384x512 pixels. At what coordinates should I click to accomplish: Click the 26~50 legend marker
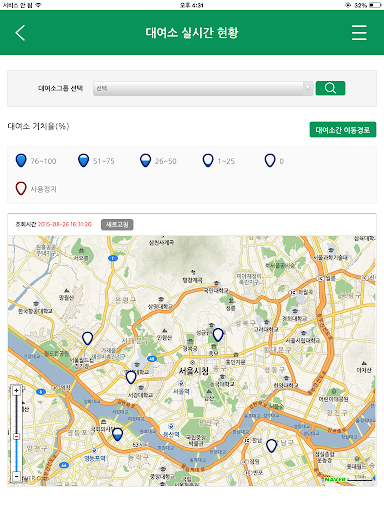[145, 160]
